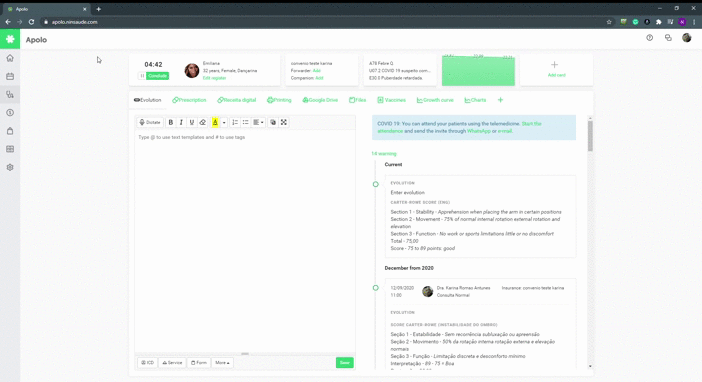Screen dimensions: 702x382
Task: Open calendar icon in left sidebar
Action: (x=10, y=76)
